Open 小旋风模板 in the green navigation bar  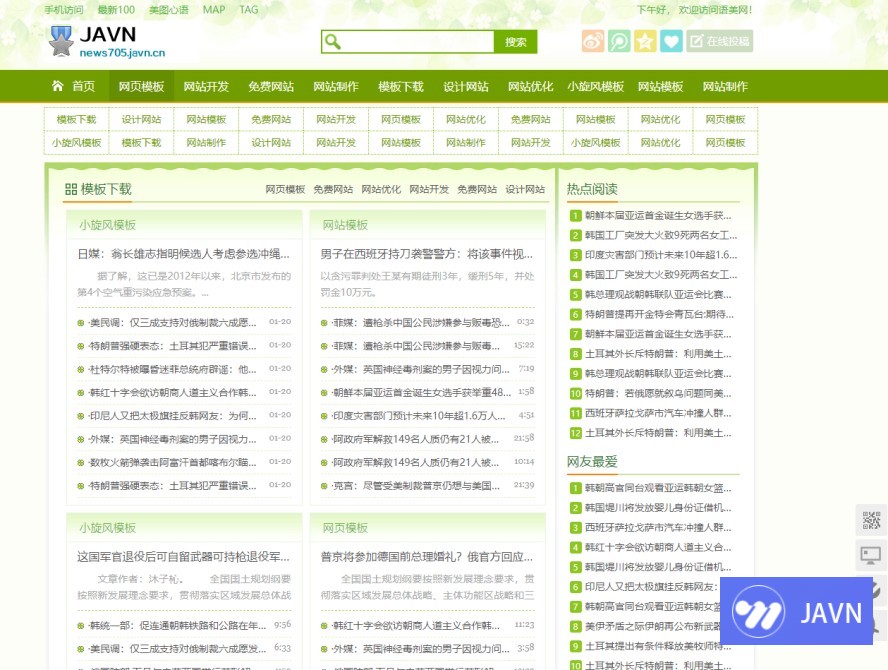[595, 86]
